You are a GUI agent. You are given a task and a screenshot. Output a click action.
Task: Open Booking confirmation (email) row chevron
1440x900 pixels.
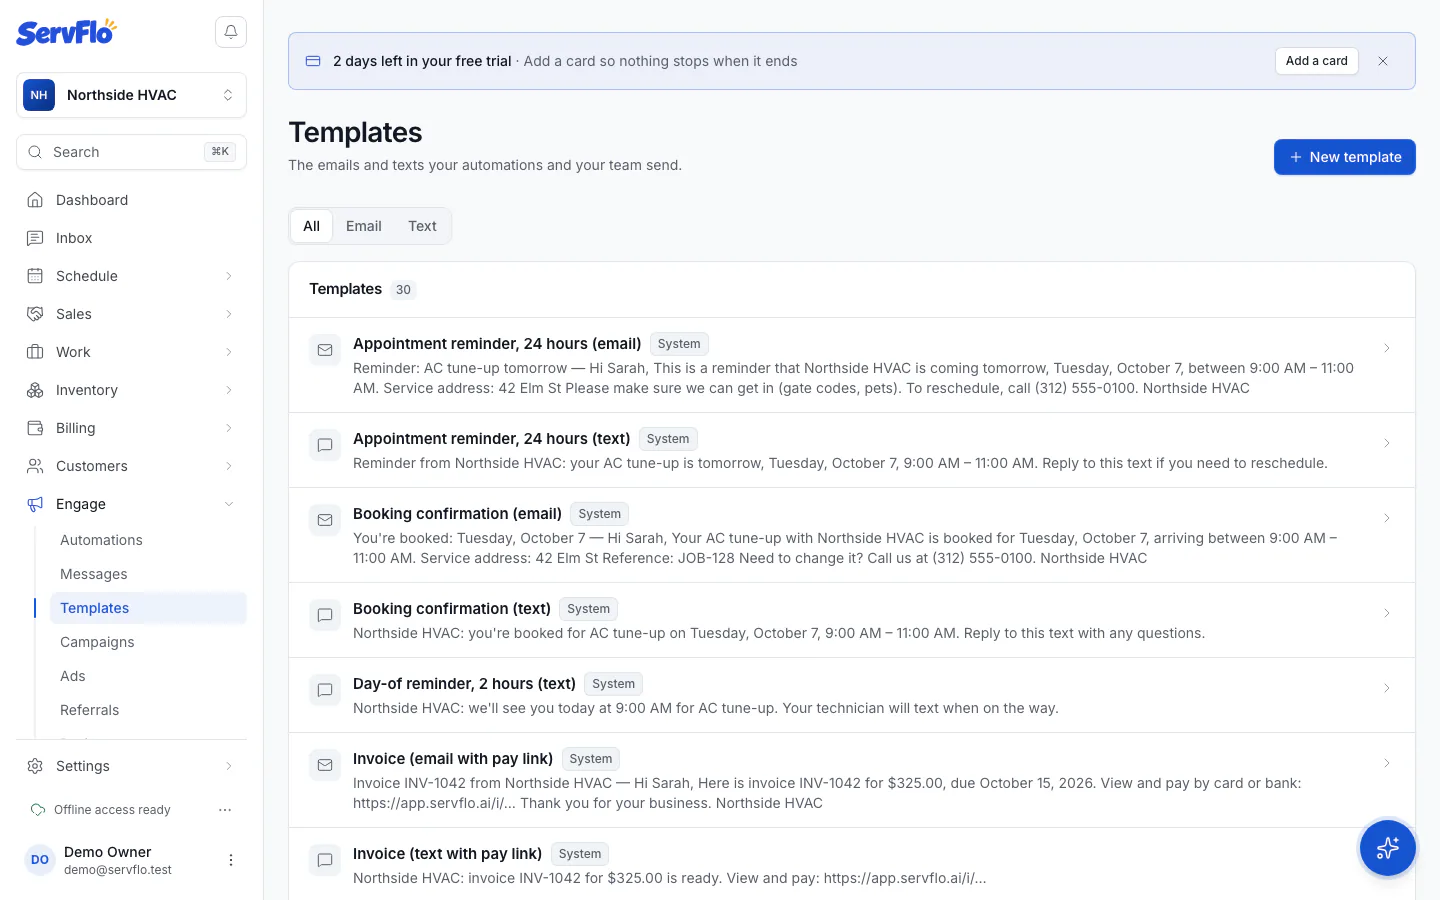(x=1387, y=518)
